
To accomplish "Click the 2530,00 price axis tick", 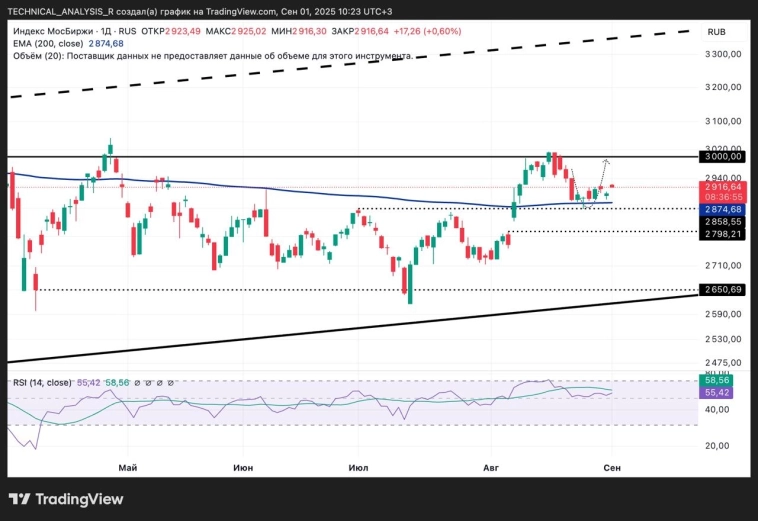I will 723,339.
